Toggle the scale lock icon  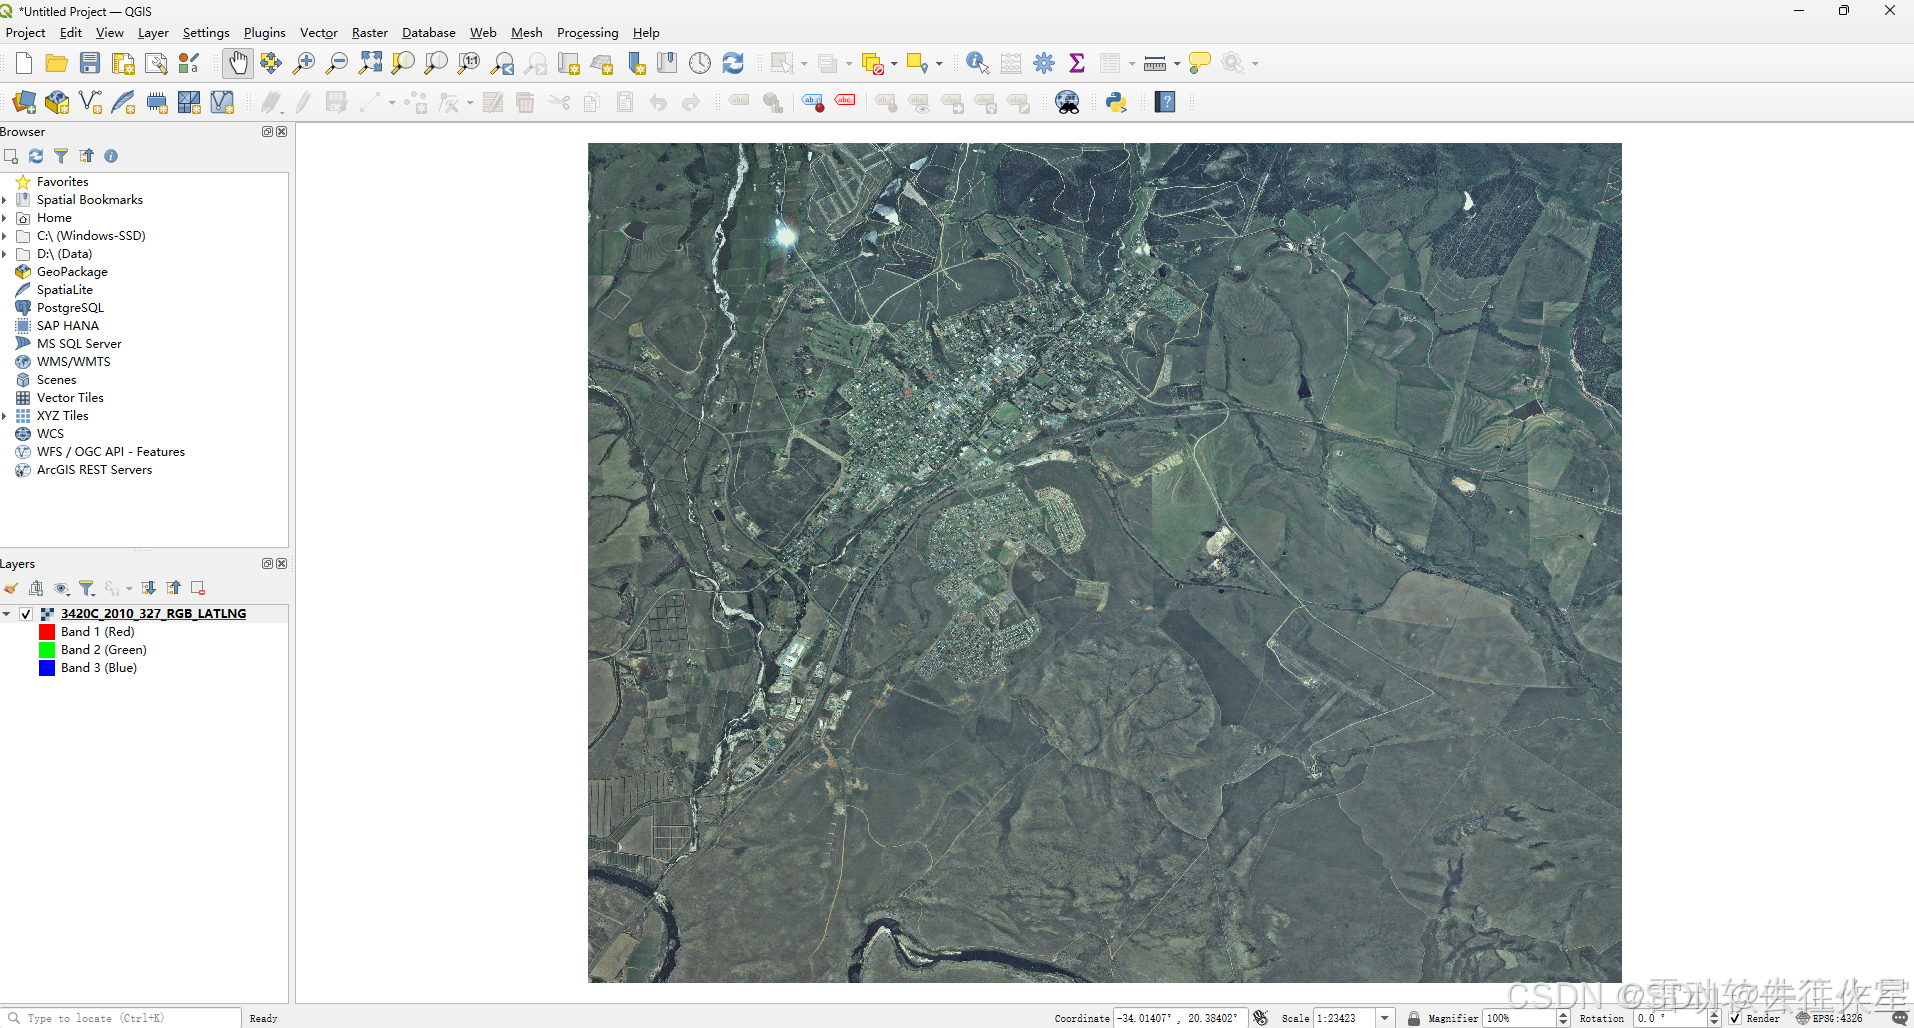[1414, 1018]
